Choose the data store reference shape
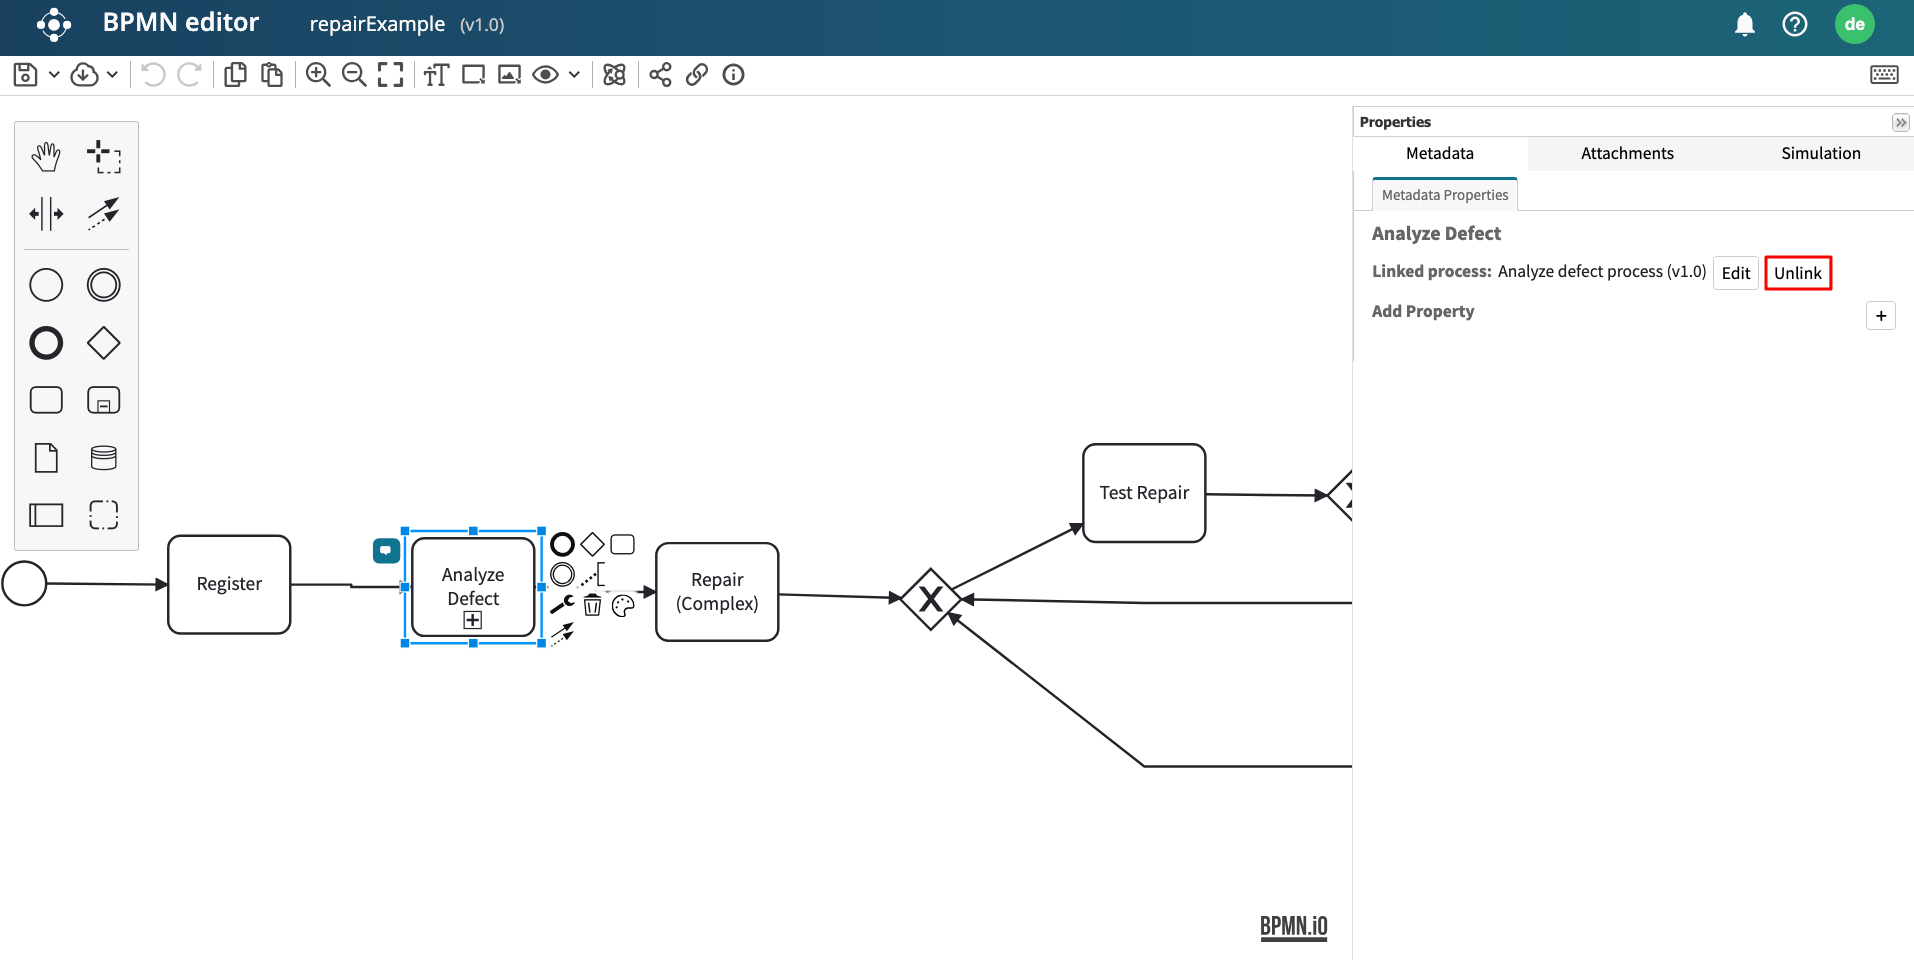Viewport: 1914px width, 960px height. click(x=103, y=458)
